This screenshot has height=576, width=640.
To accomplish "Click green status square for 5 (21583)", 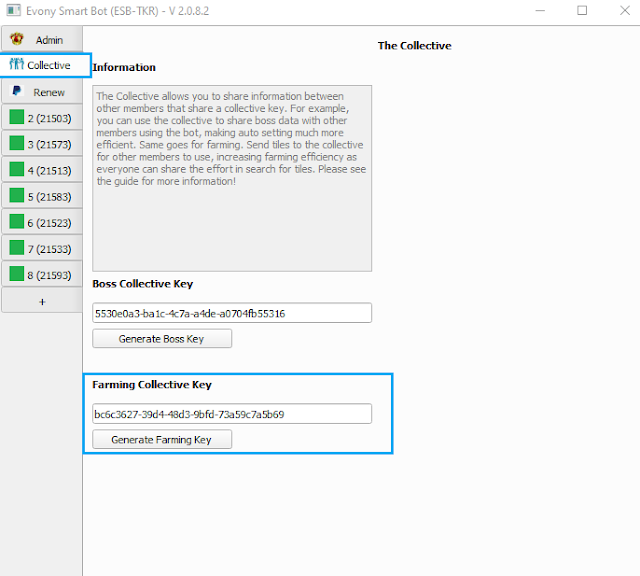I will pyautogui.click(x=17, y=195).
